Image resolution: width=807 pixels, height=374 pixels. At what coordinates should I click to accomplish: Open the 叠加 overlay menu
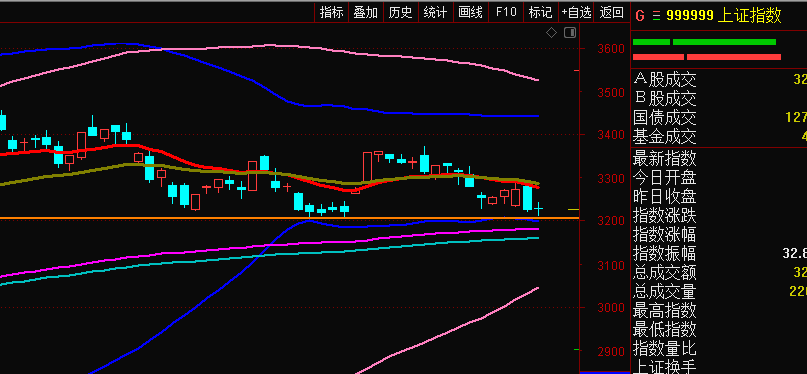point(366,13)
